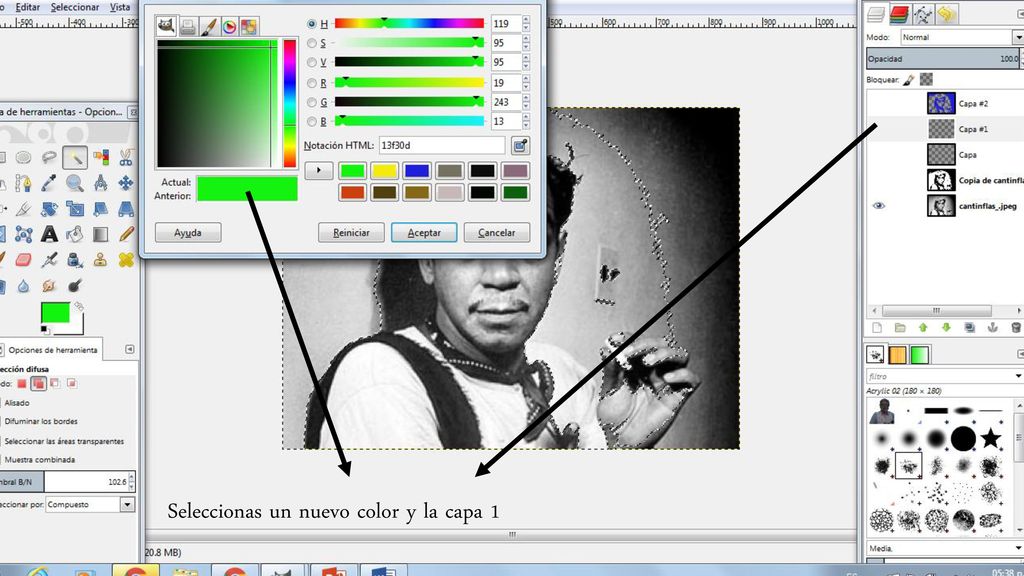Select the R red radio button
The image size is (1024, 576).
[312, 83]
